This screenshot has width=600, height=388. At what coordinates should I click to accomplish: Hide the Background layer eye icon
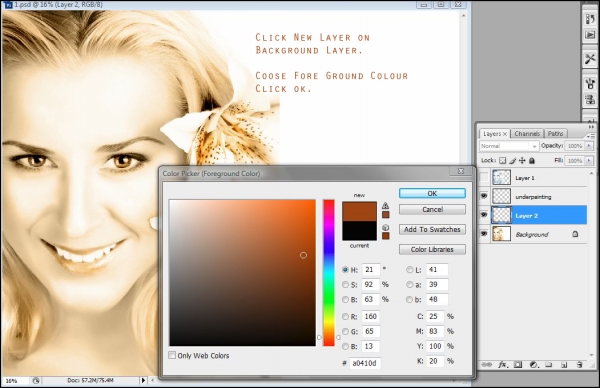pos(484,234)
